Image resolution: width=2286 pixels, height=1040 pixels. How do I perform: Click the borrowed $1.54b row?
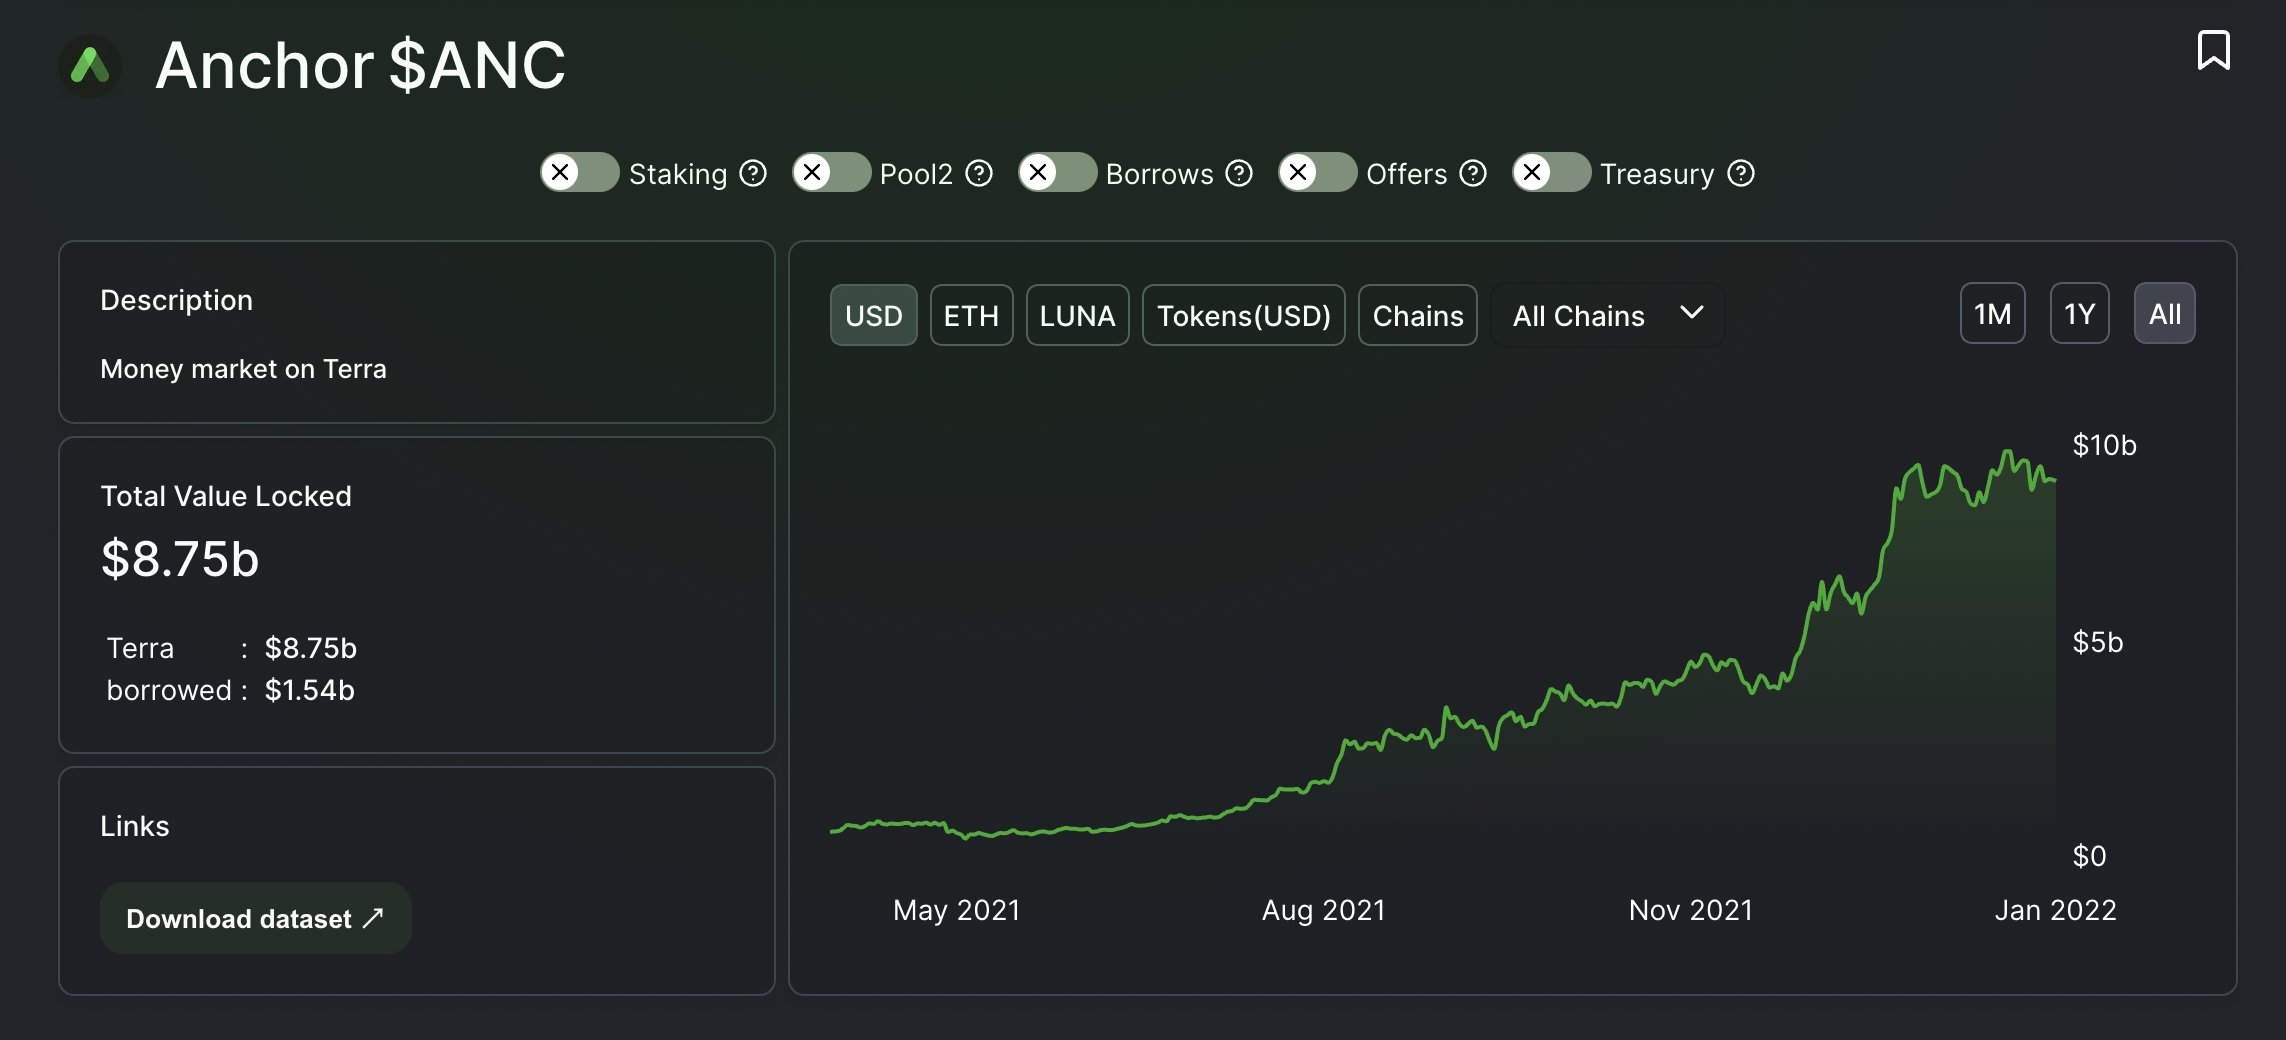click(x=231, y=690)
